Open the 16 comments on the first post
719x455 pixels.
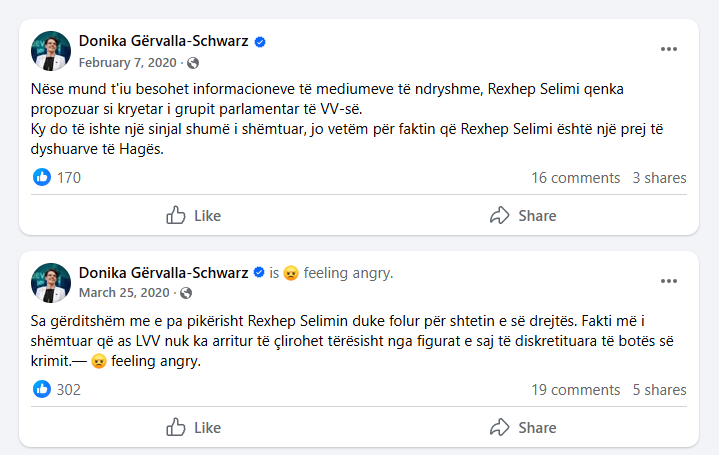click(575, 178)
